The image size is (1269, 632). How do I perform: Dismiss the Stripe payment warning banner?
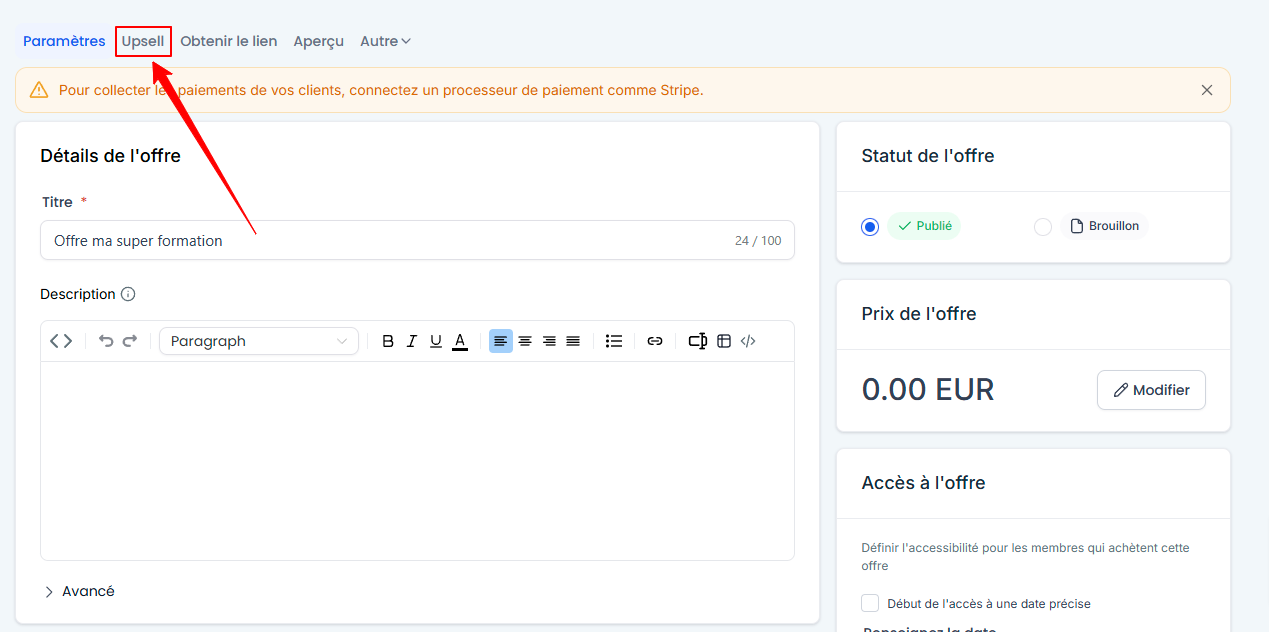(1207, 90)
